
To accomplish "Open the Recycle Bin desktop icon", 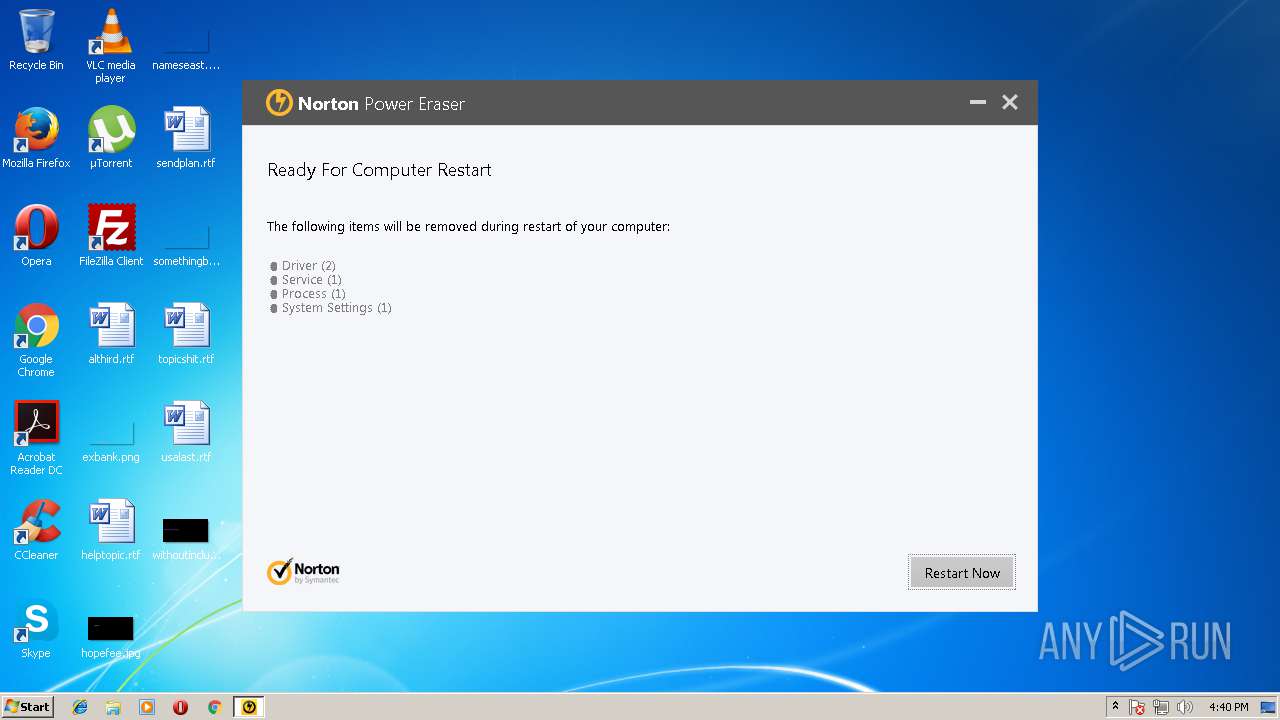I will (x=36, y=40).
